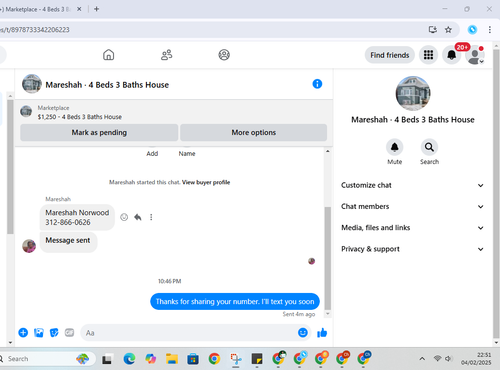Expand Customize chat section
Viewport: 500px width, 370px height.
[412, 185]
